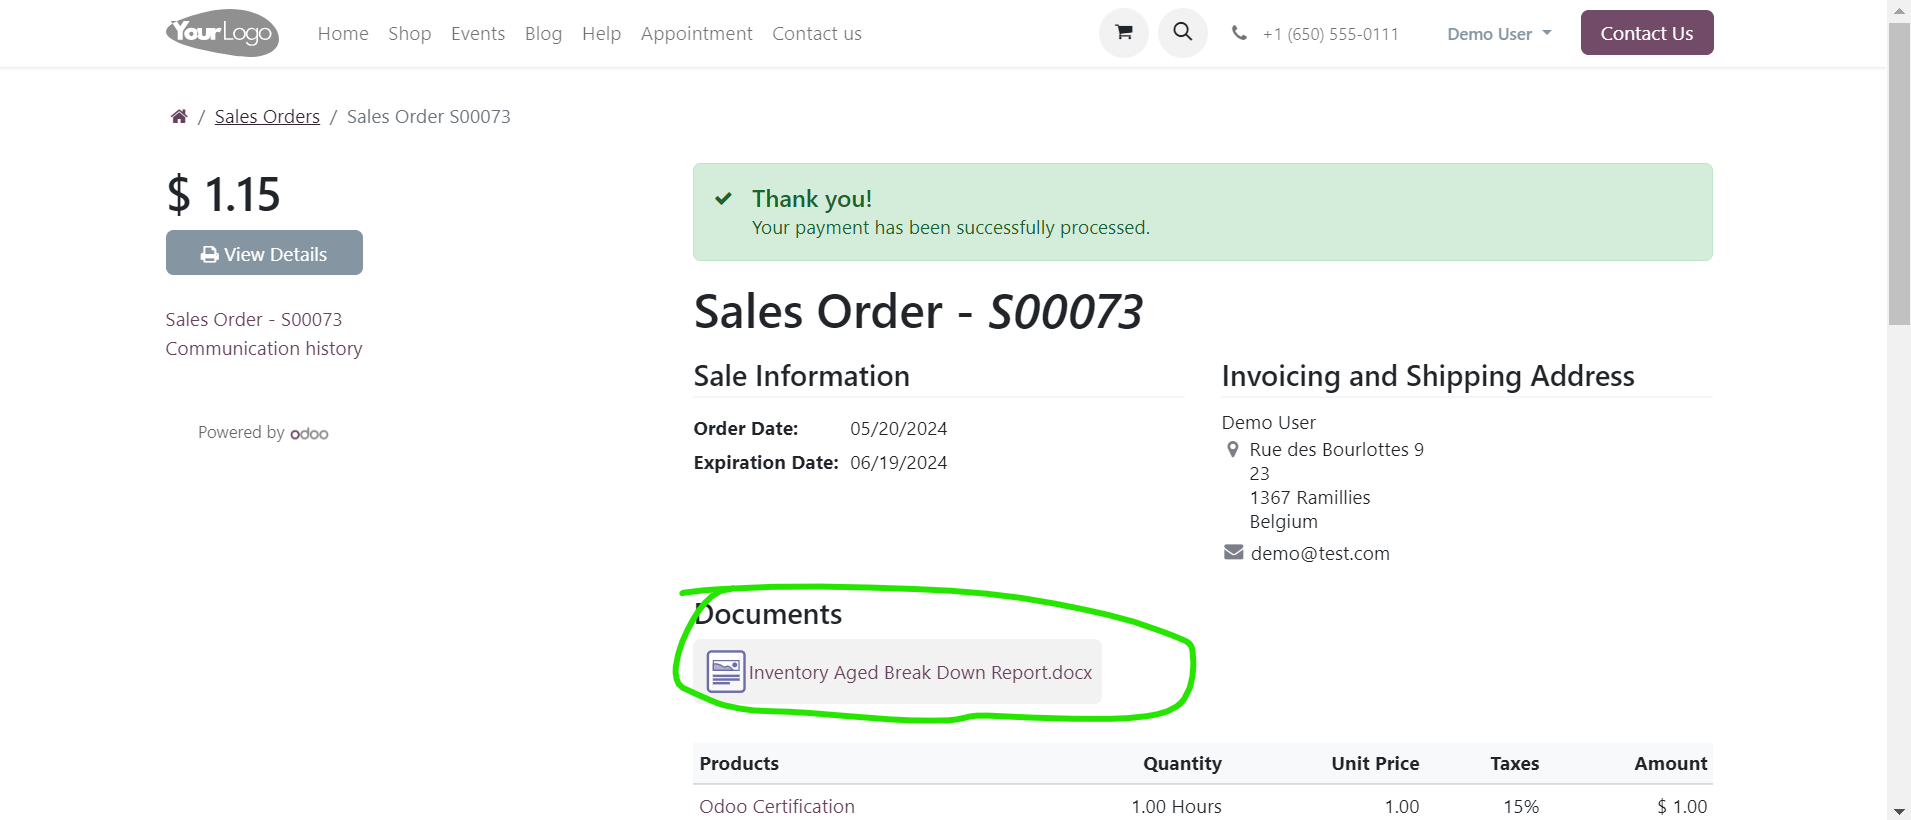This screenshot has height=820, width=1911.
Task: Click the document file icon
Action: pyautogui.click(x=725, y=672)
